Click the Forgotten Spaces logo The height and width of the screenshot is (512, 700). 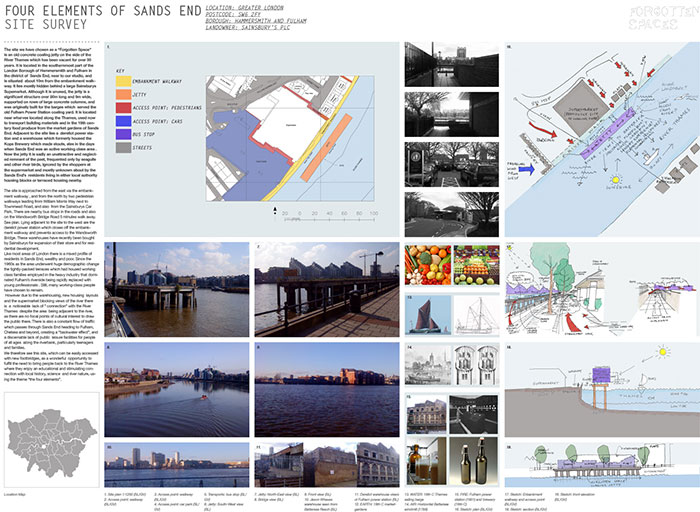pyautogui.click(x=663, y=18)
